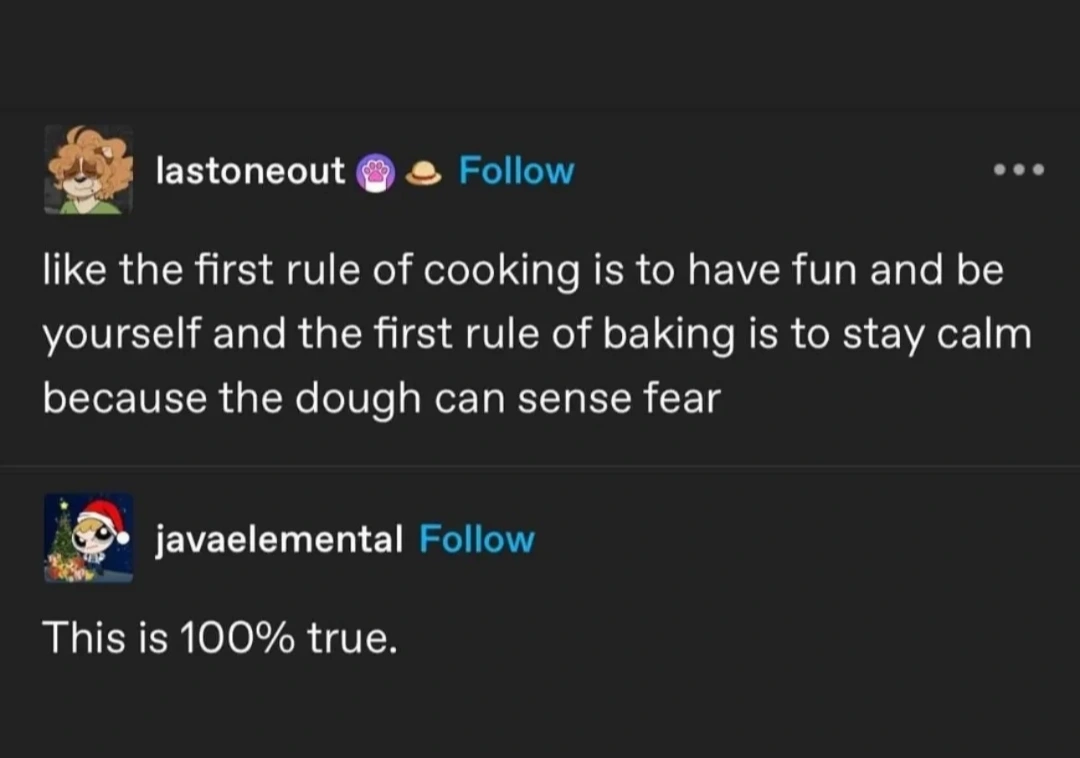Follow the javaelemental blog
The image size is (1080, 758).
(477, 539)
